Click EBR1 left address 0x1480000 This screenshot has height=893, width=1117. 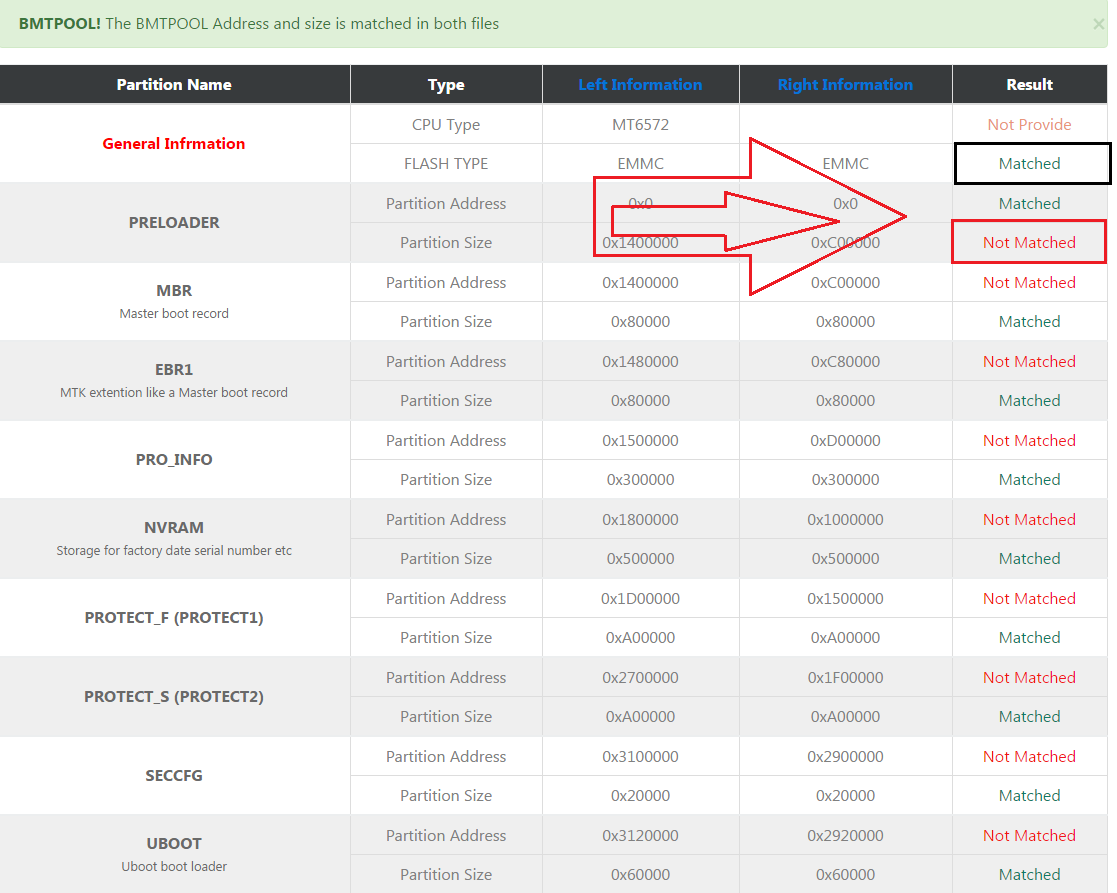point(640,362)
